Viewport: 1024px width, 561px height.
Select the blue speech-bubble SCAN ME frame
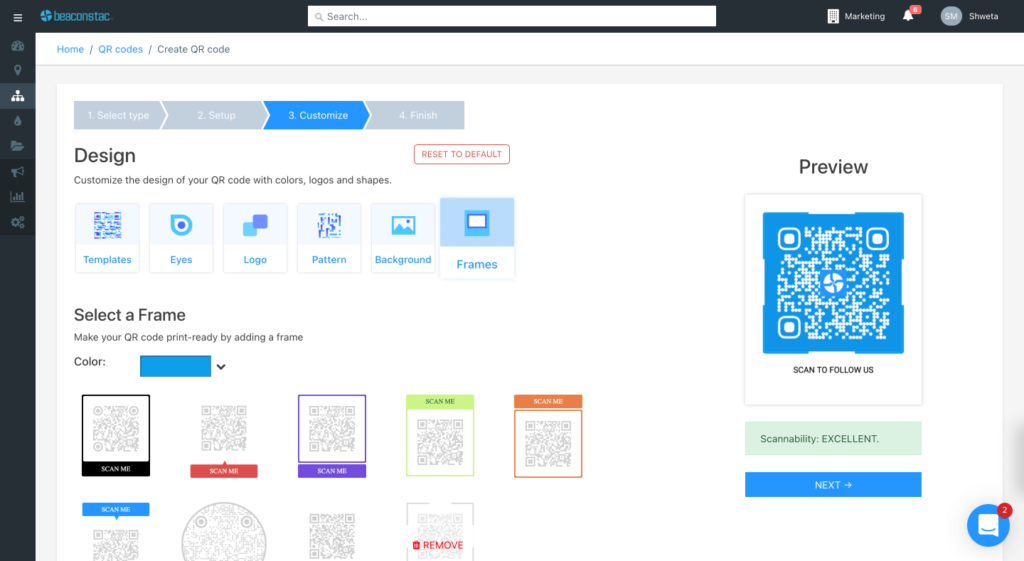[x=116, y=532]
